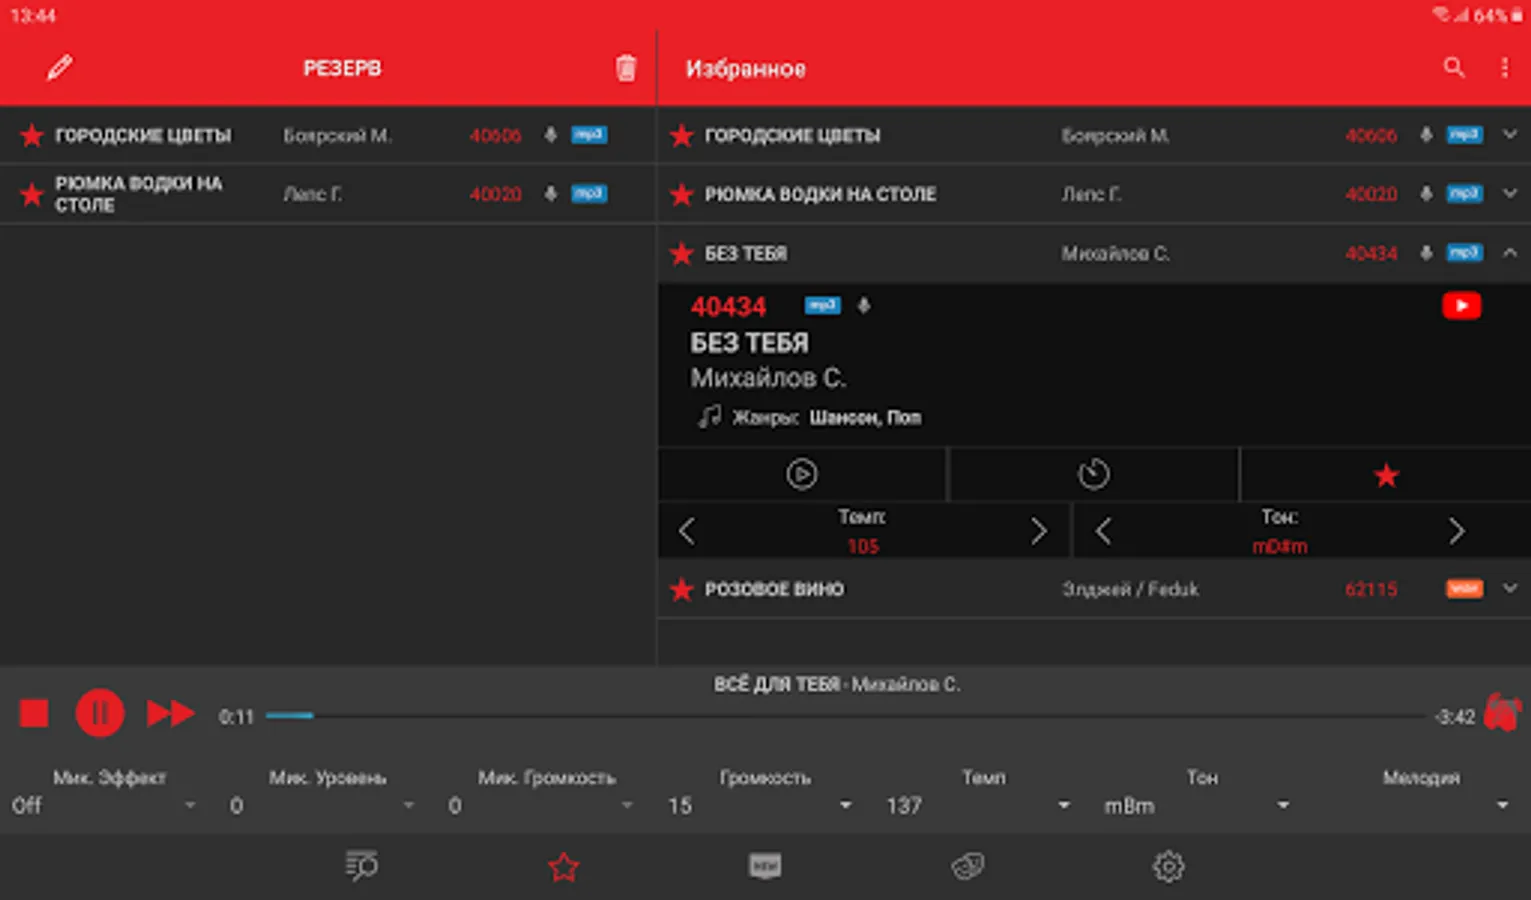
Task: Open the player Темп dropdown showing 137
Action: (x=979, y=806)
